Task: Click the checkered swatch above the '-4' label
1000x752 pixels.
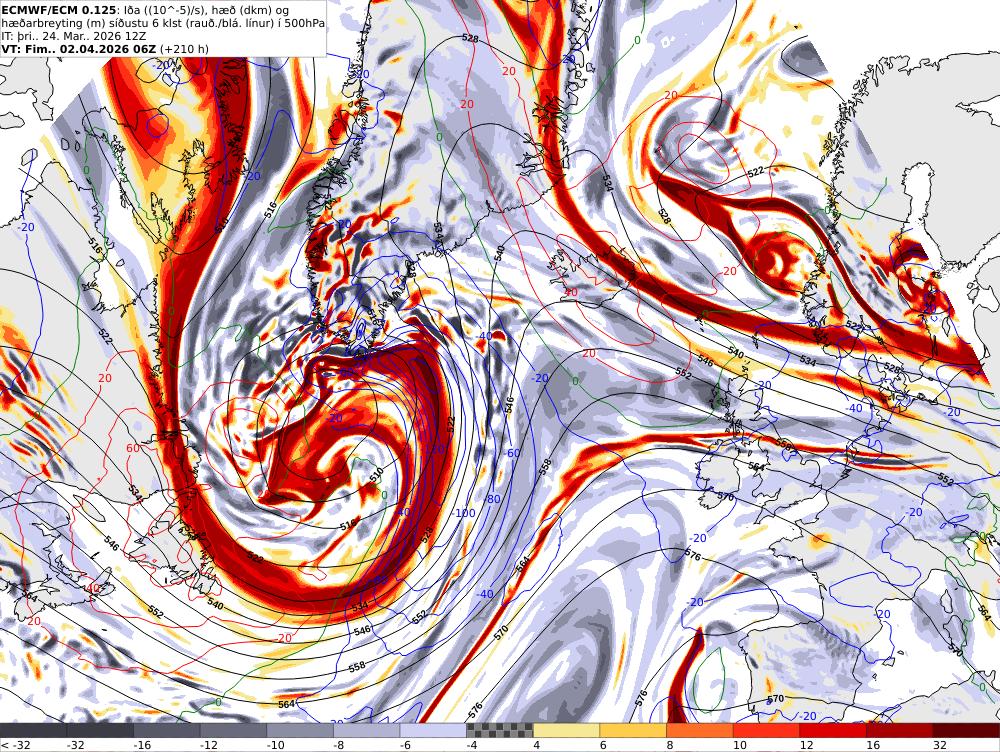Action: click(500, 730)
